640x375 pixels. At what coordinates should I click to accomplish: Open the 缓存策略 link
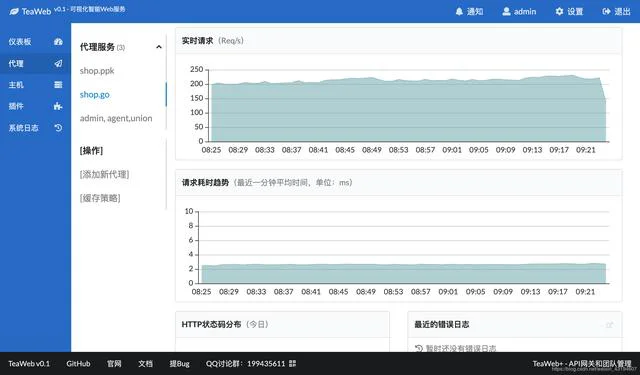click(x=100, y=198)
